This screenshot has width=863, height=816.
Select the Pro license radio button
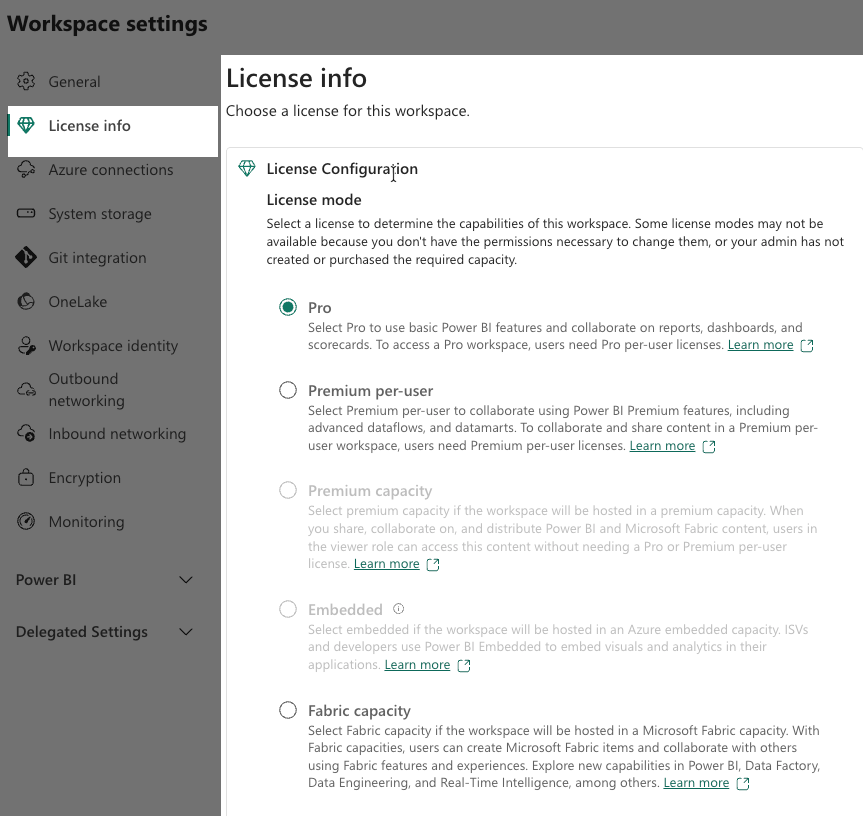click(288, 307)
